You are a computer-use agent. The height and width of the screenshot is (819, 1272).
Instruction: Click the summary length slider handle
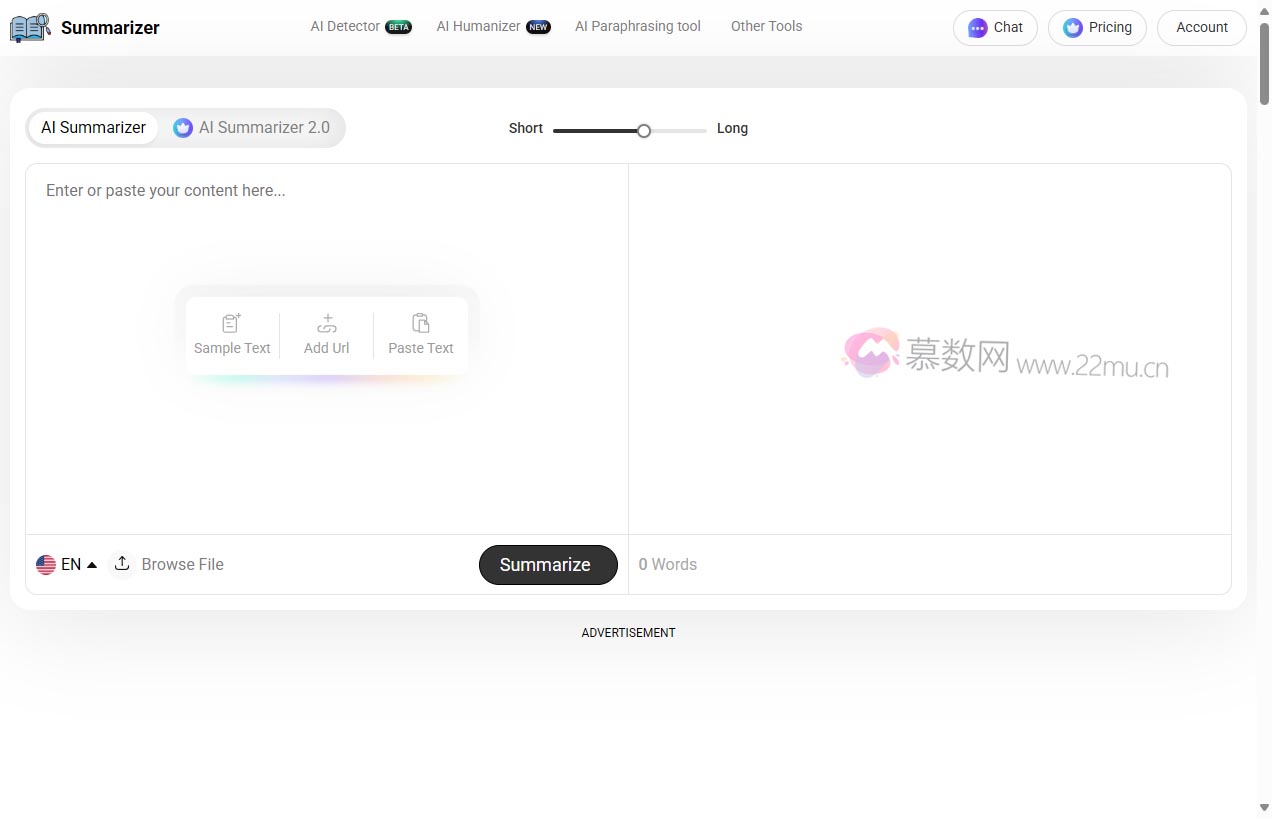coord(644,130)
